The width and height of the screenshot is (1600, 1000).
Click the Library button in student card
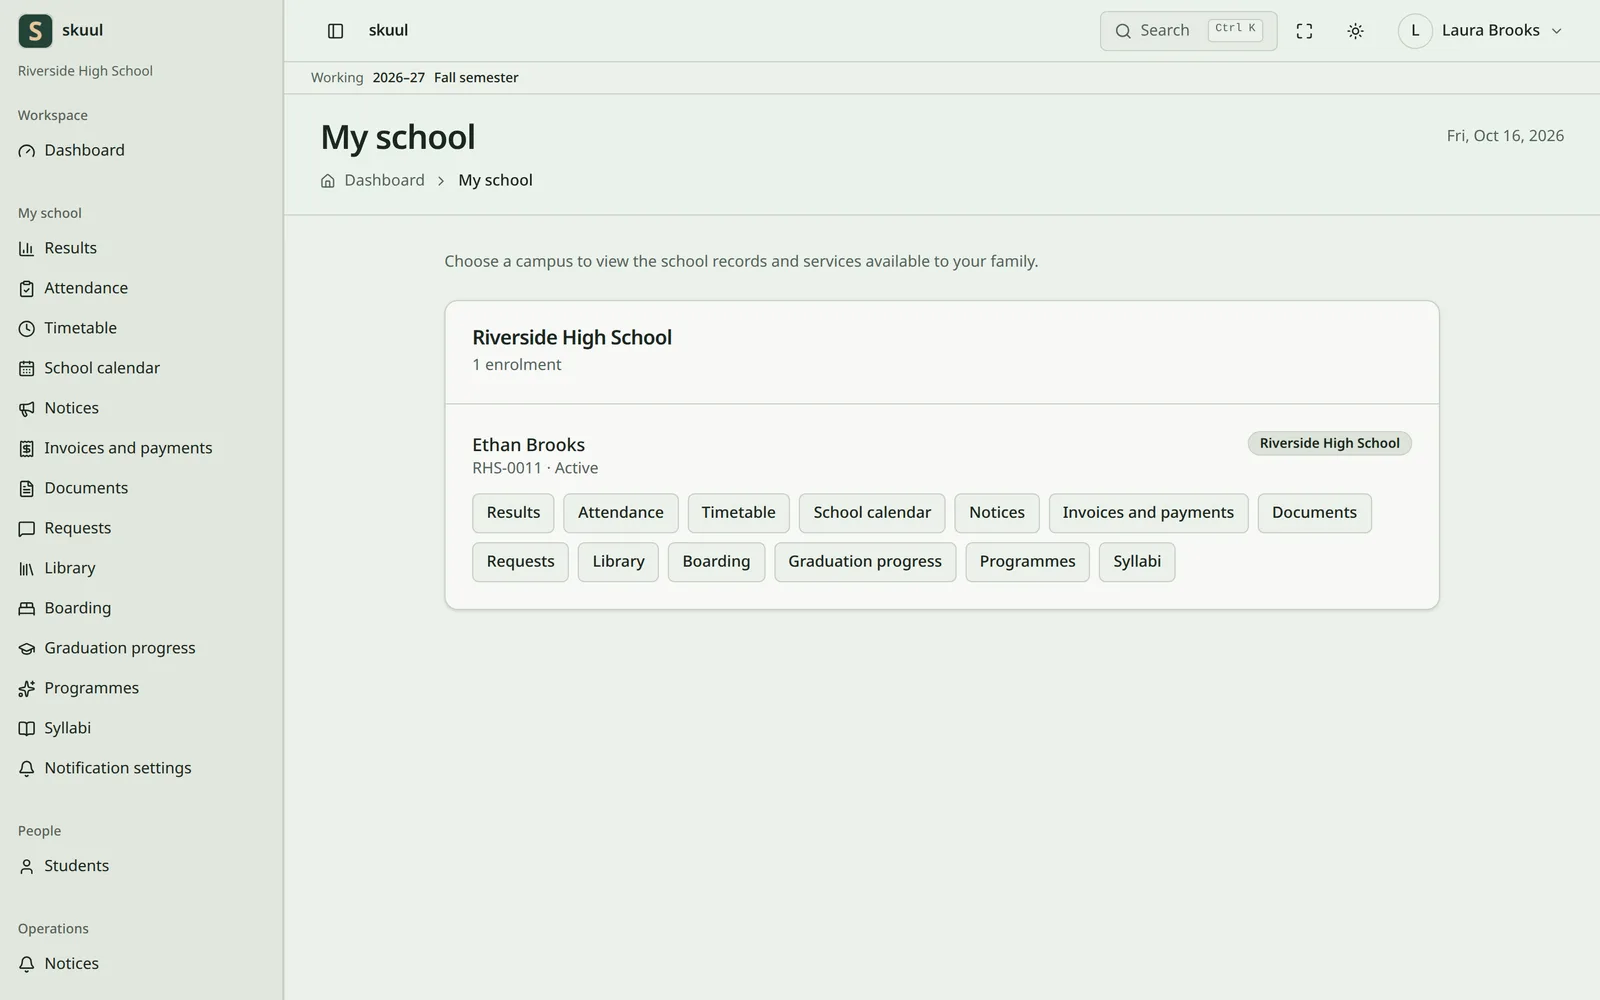[618, 562]
